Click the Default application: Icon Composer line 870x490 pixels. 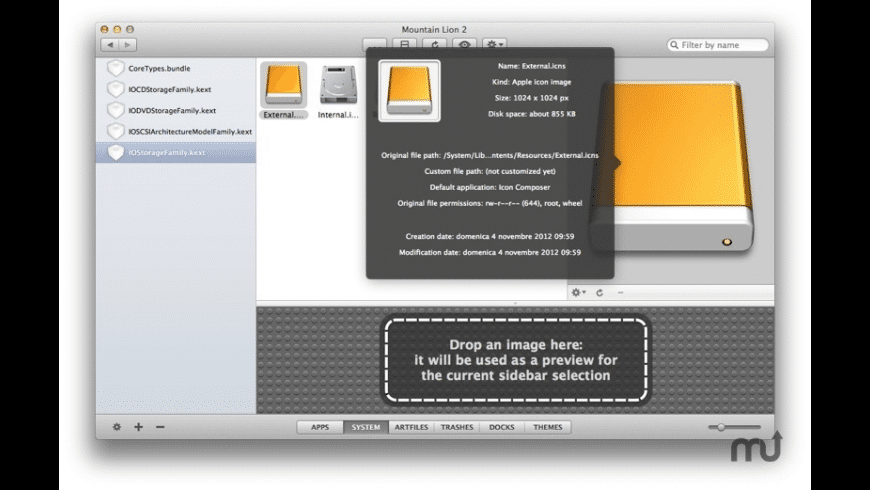pos(489,188)
